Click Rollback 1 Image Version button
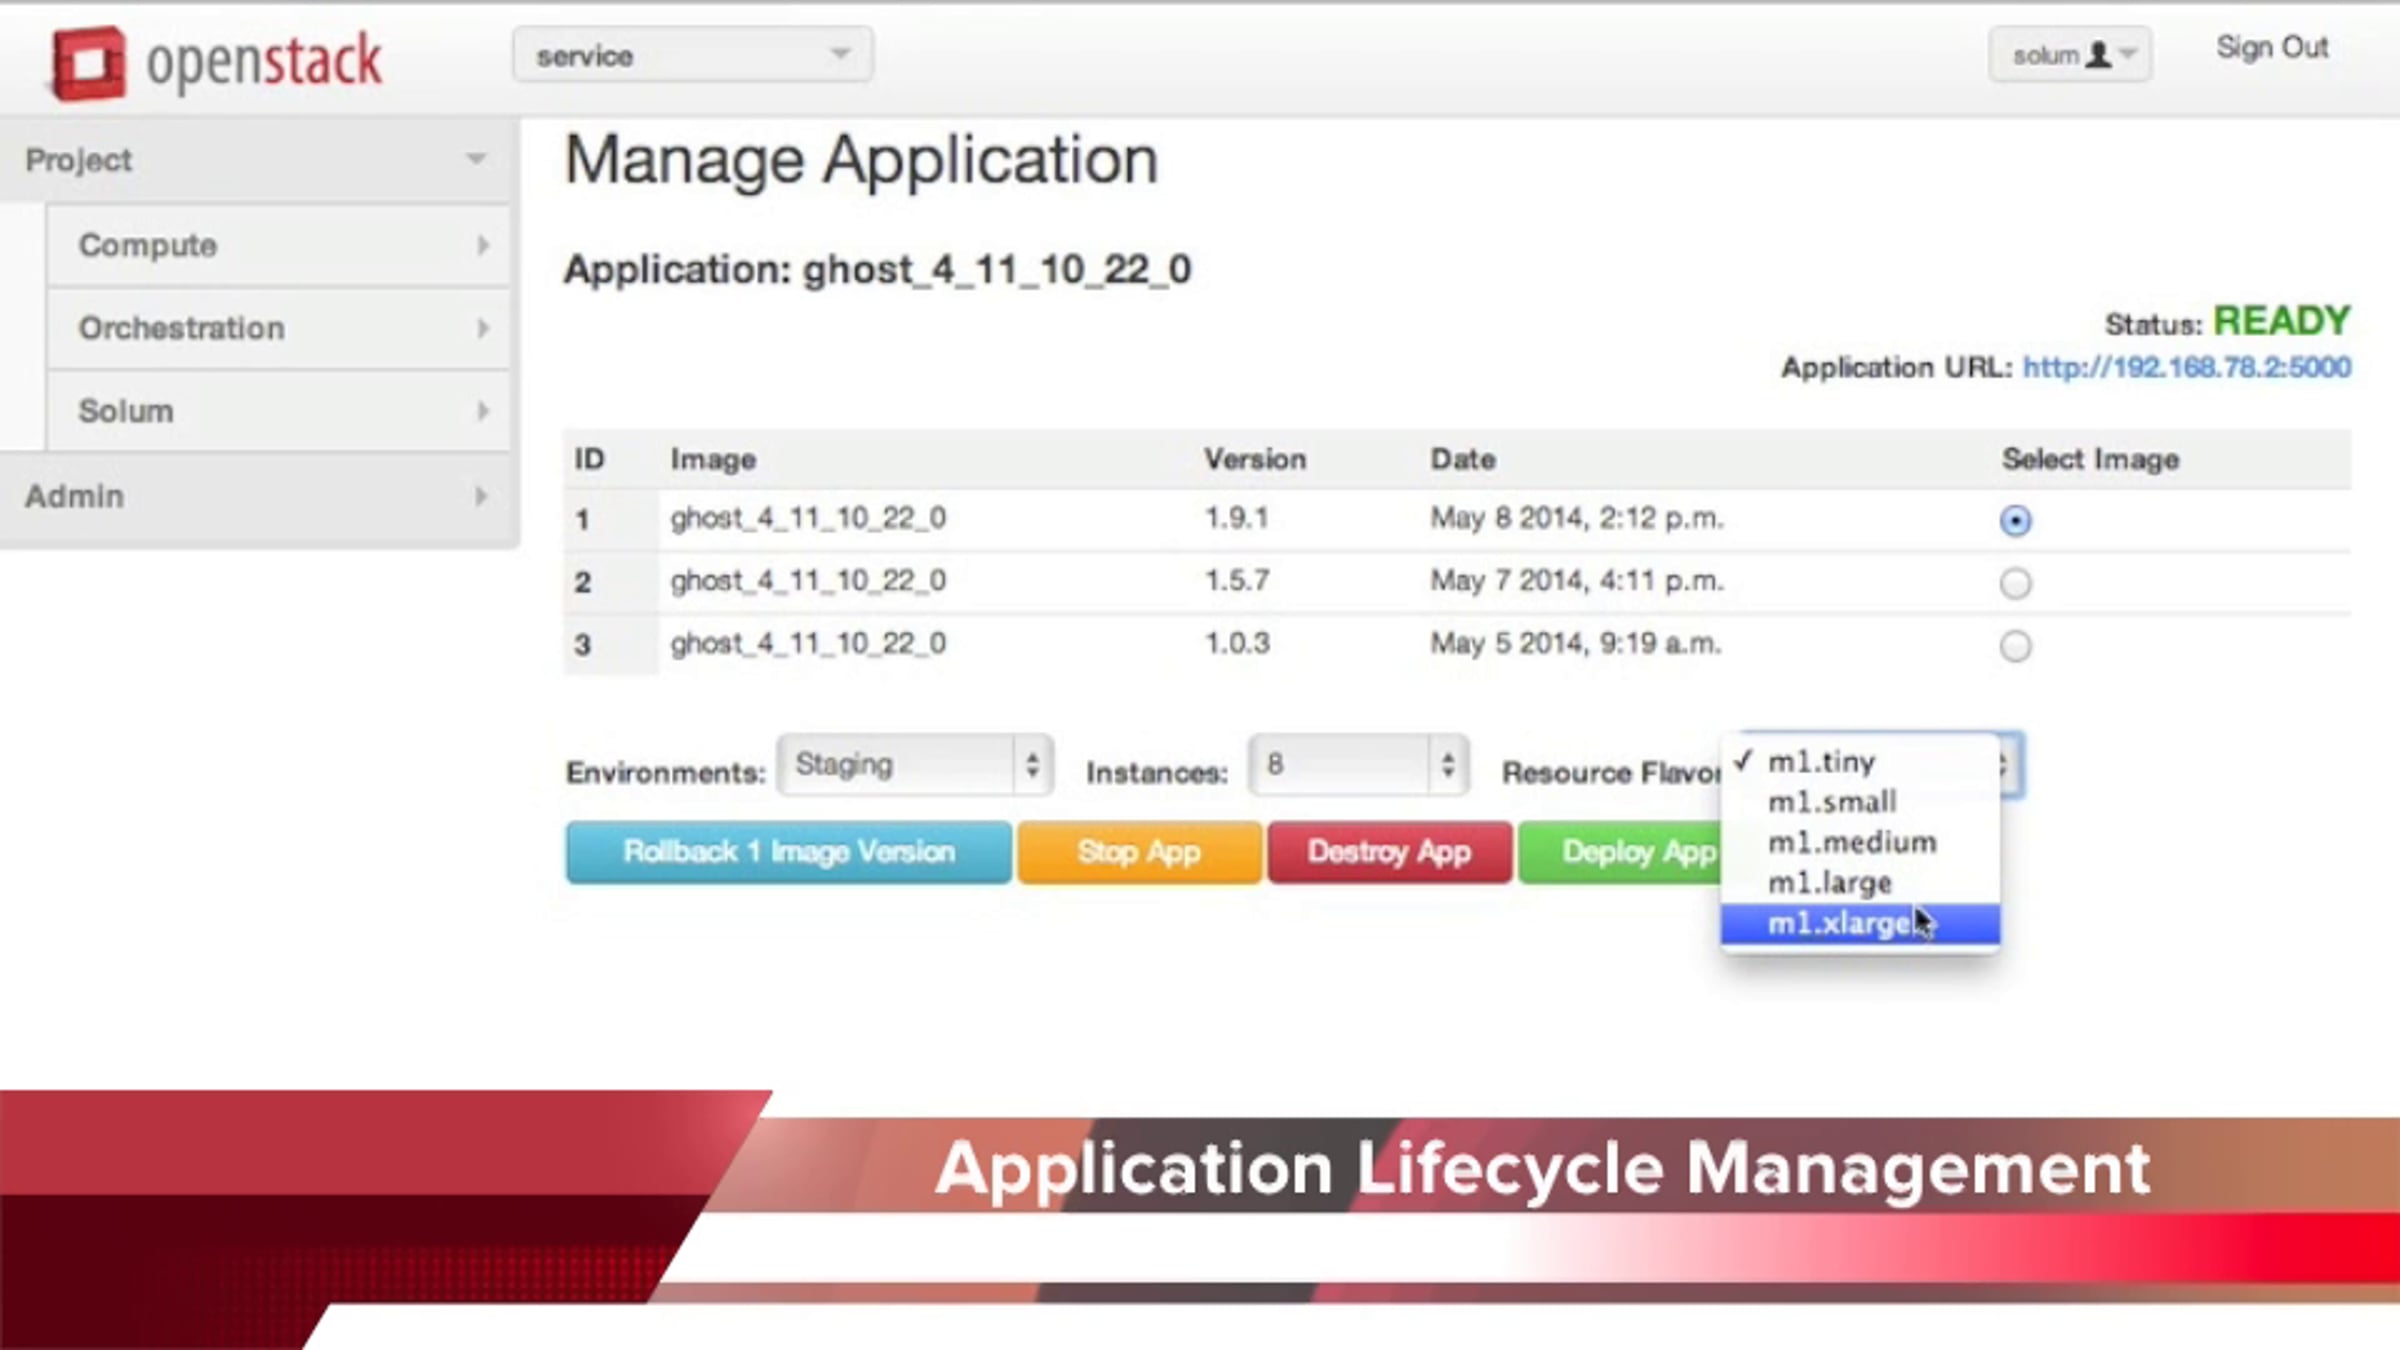 click(788, 852)
